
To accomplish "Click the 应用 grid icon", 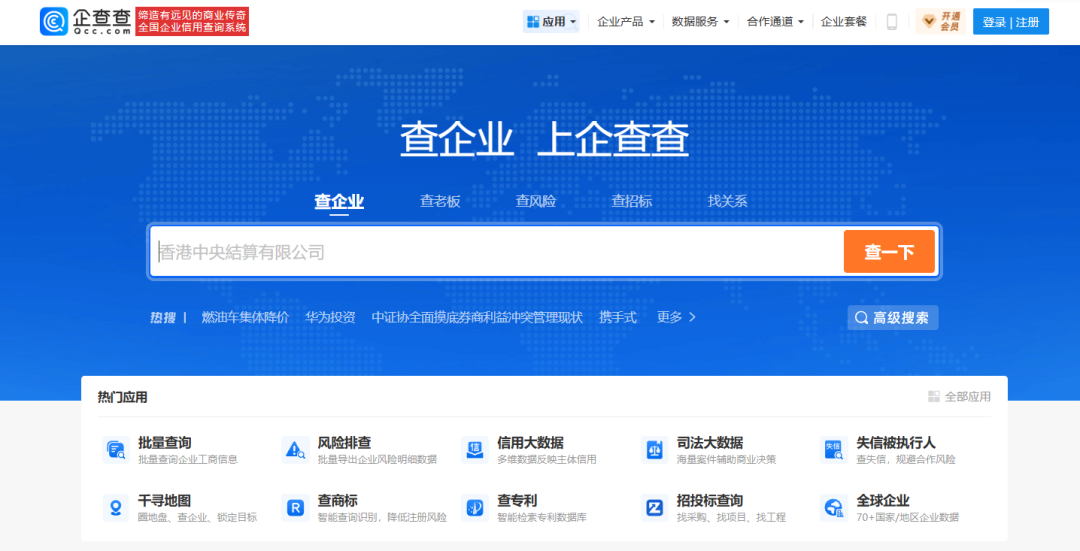I will (x=533, y=22).
